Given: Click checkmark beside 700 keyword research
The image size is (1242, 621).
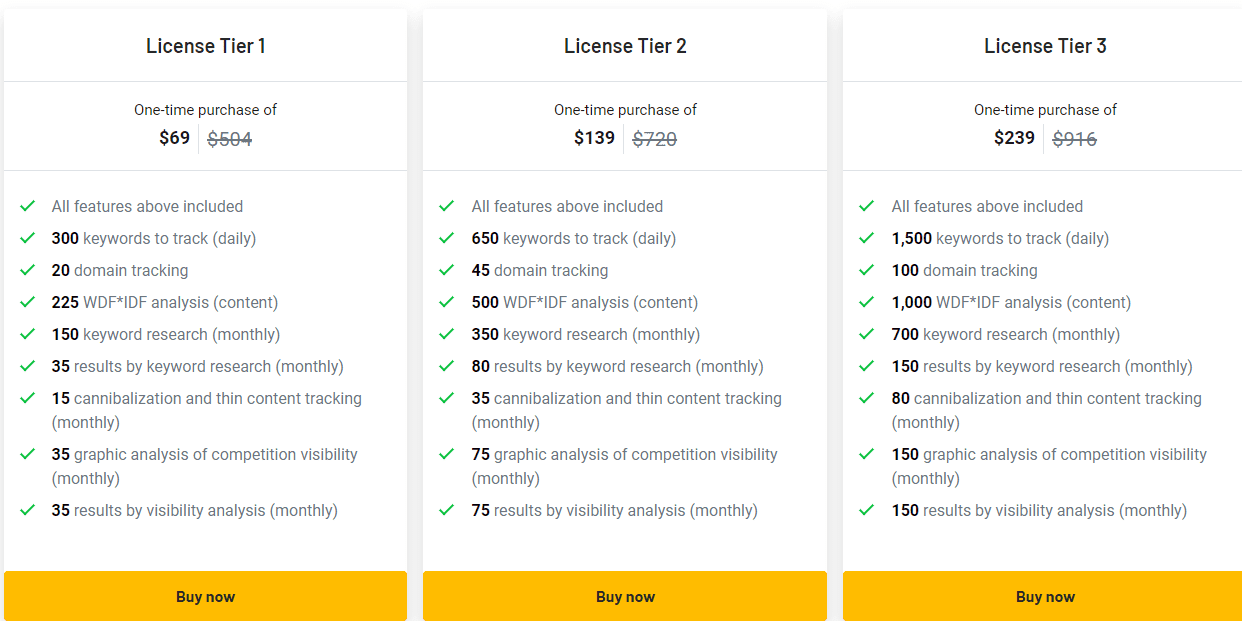Looking at the screenshot, I should click(867, 334).
